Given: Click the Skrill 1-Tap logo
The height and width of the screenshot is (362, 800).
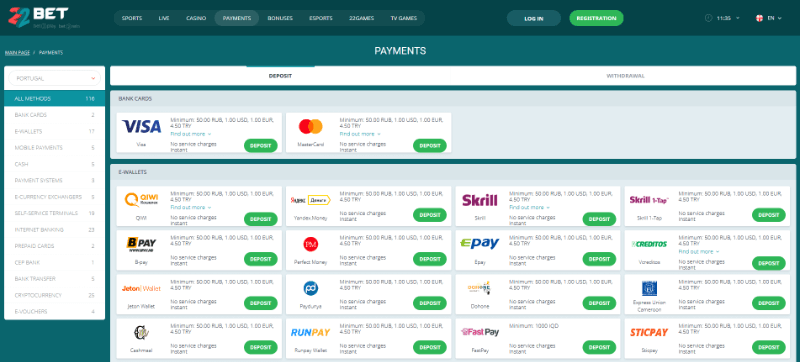Looking at the screenshot, I should [649, 200].
